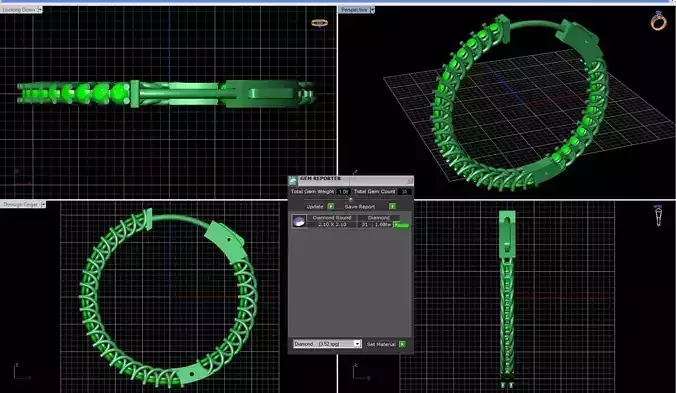This screenshot has width=676, height=393.
Task: Click the Total Gem Weight value field
Action: pos(343,191)
